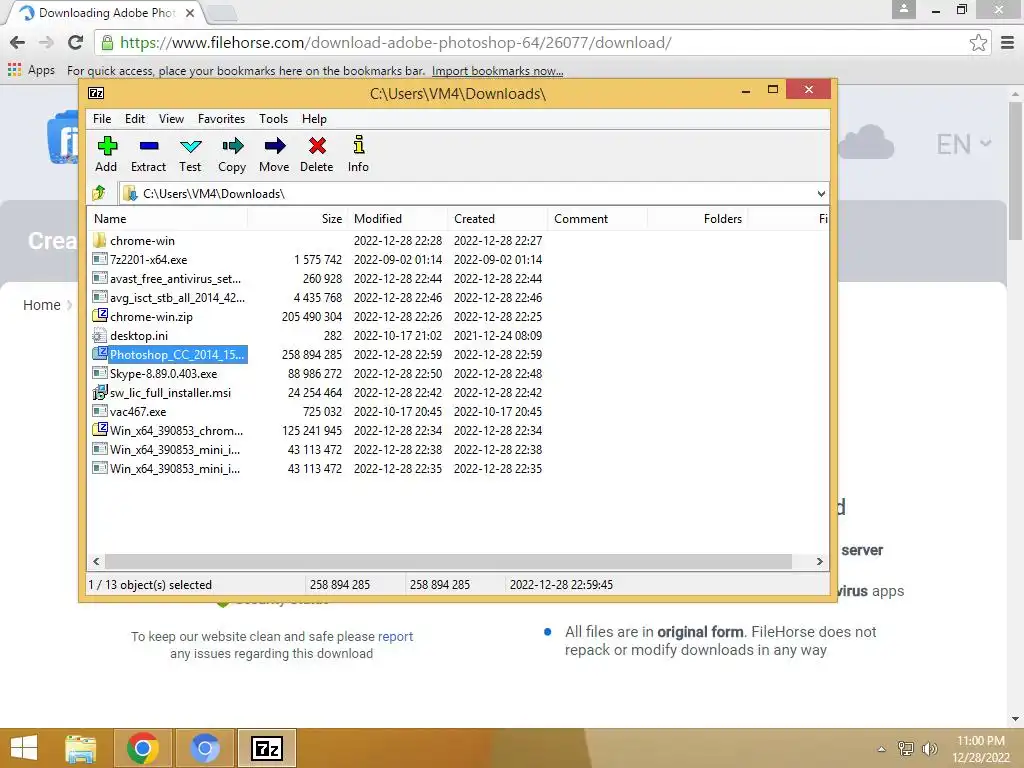Open the Tools menu

(x=273, y=119)
